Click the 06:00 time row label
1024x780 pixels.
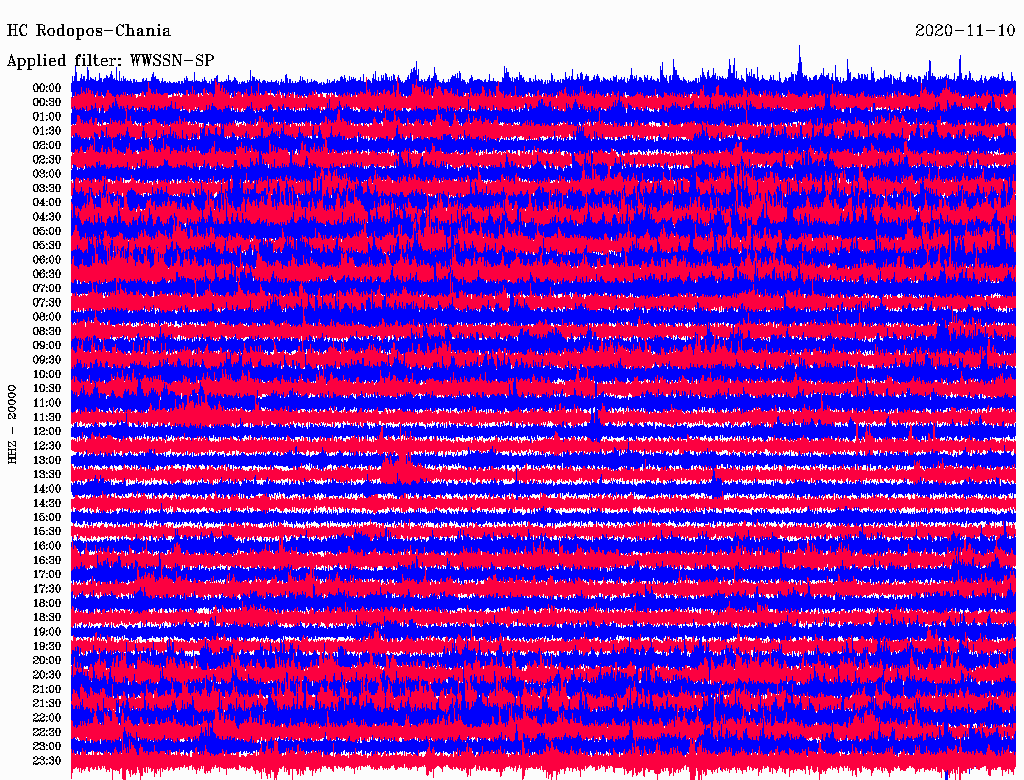pyautogui.click(x=47, y=260)
